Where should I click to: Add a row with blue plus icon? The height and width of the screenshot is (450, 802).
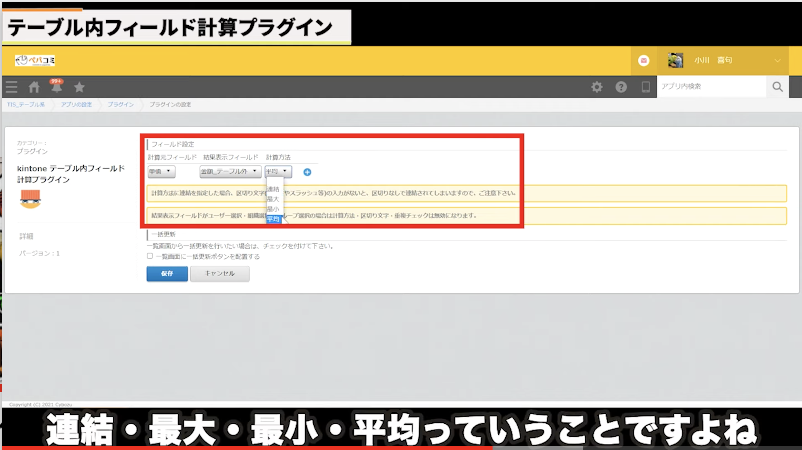click(307, 172)
